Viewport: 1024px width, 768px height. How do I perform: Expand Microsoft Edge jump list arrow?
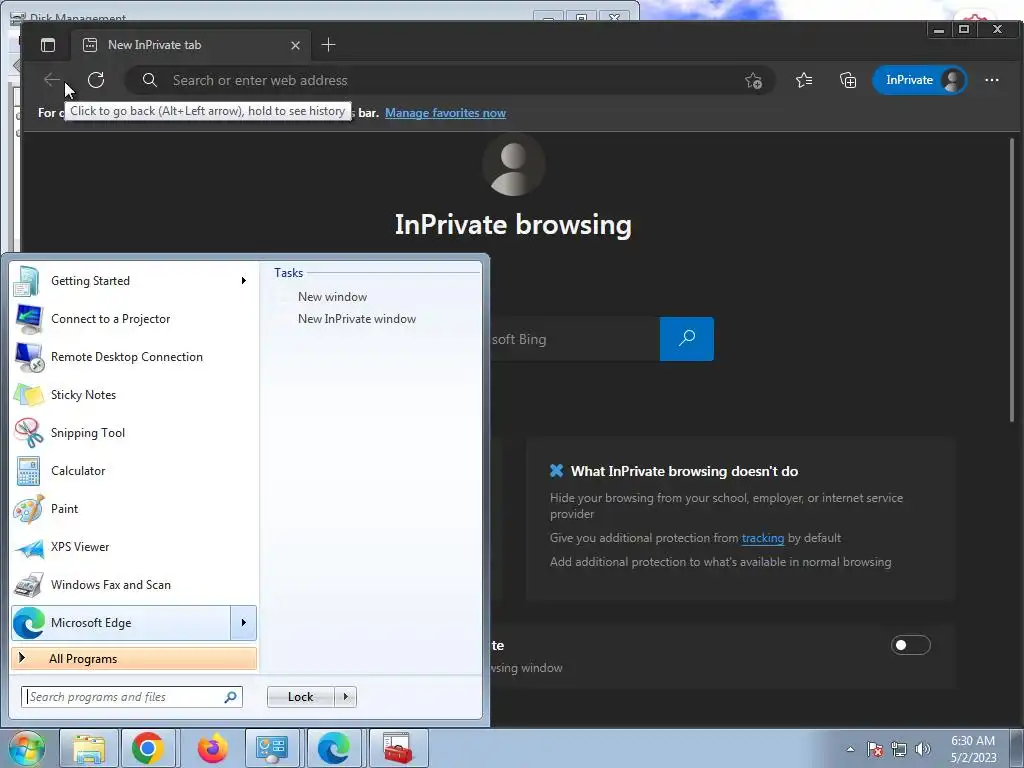tap(244, 623)
